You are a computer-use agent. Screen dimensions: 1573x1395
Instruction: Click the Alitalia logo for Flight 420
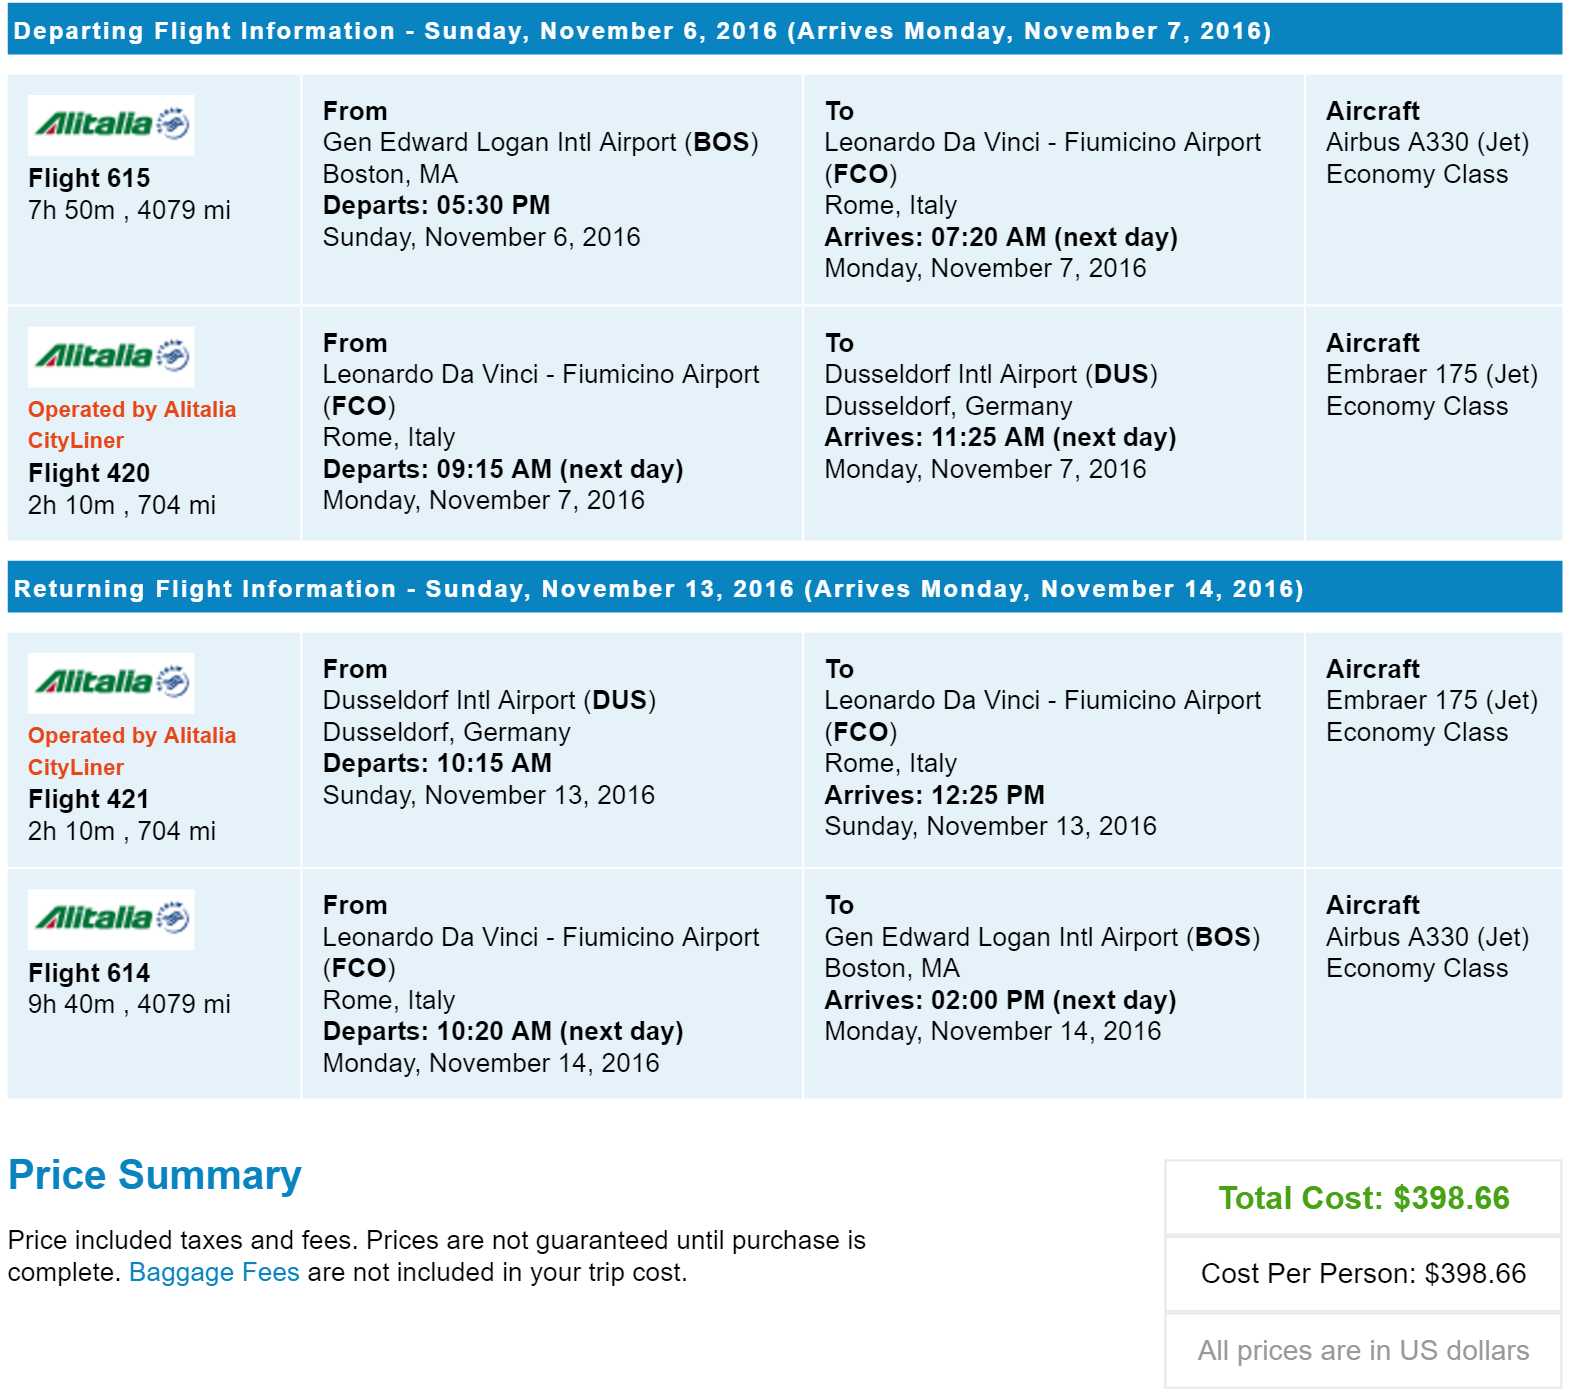point(111,357)
